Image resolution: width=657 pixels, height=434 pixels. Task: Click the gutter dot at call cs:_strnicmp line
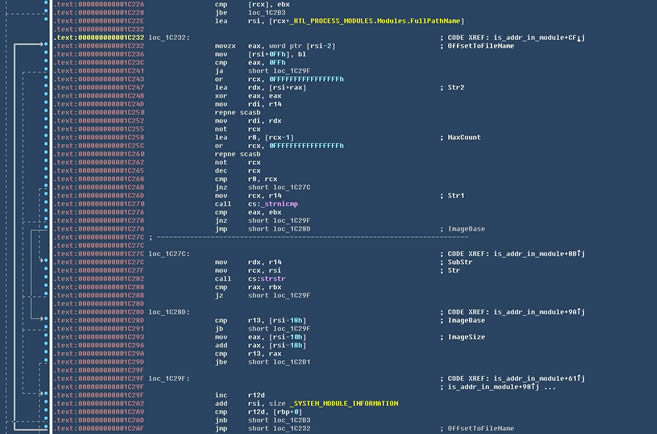pyautogui.click(x=46, y=204)
